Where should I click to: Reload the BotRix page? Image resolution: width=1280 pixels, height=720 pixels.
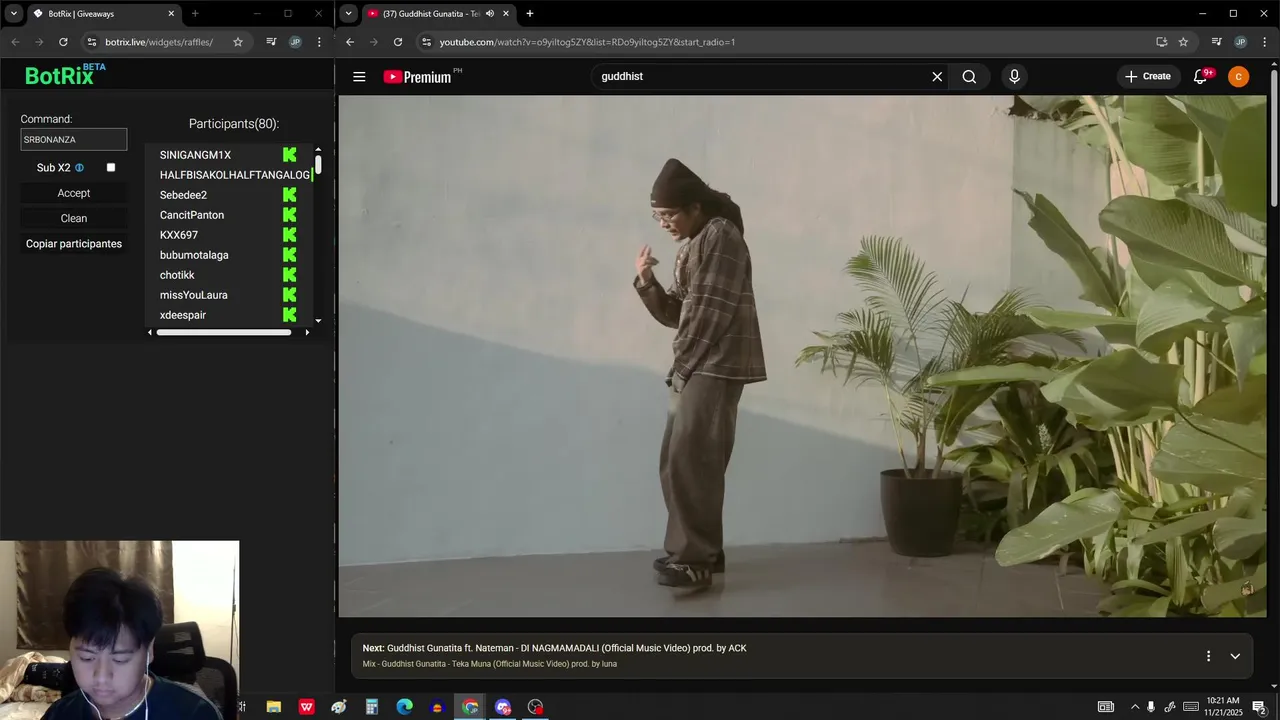63,42
